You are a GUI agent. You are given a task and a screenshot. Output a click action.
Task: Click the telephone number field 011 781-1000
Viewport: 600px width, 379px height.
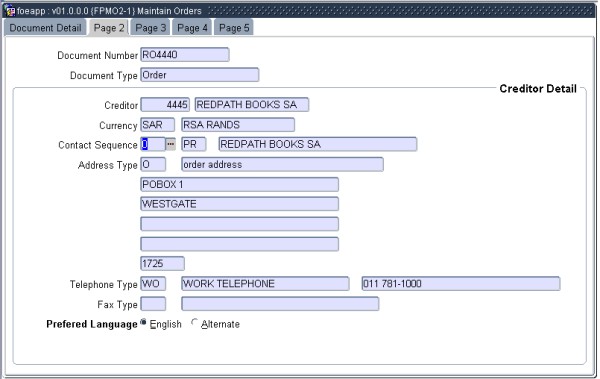pos(461,284)
